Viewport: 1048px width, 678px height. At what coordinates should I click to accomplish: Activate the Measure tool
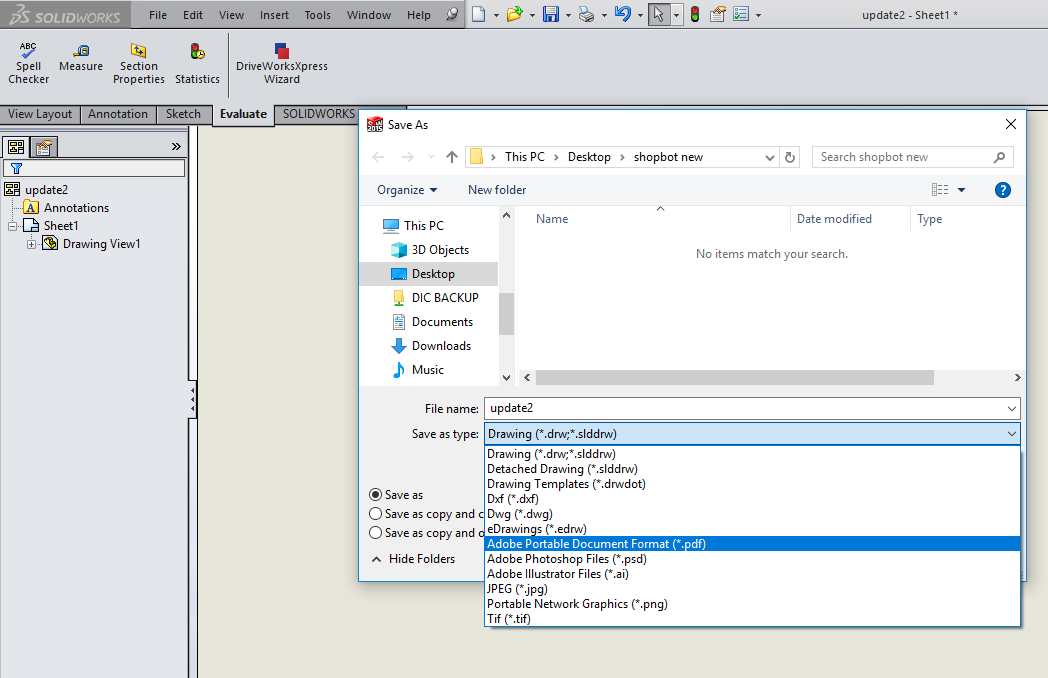pyautogui.click(x=81, y=58)
